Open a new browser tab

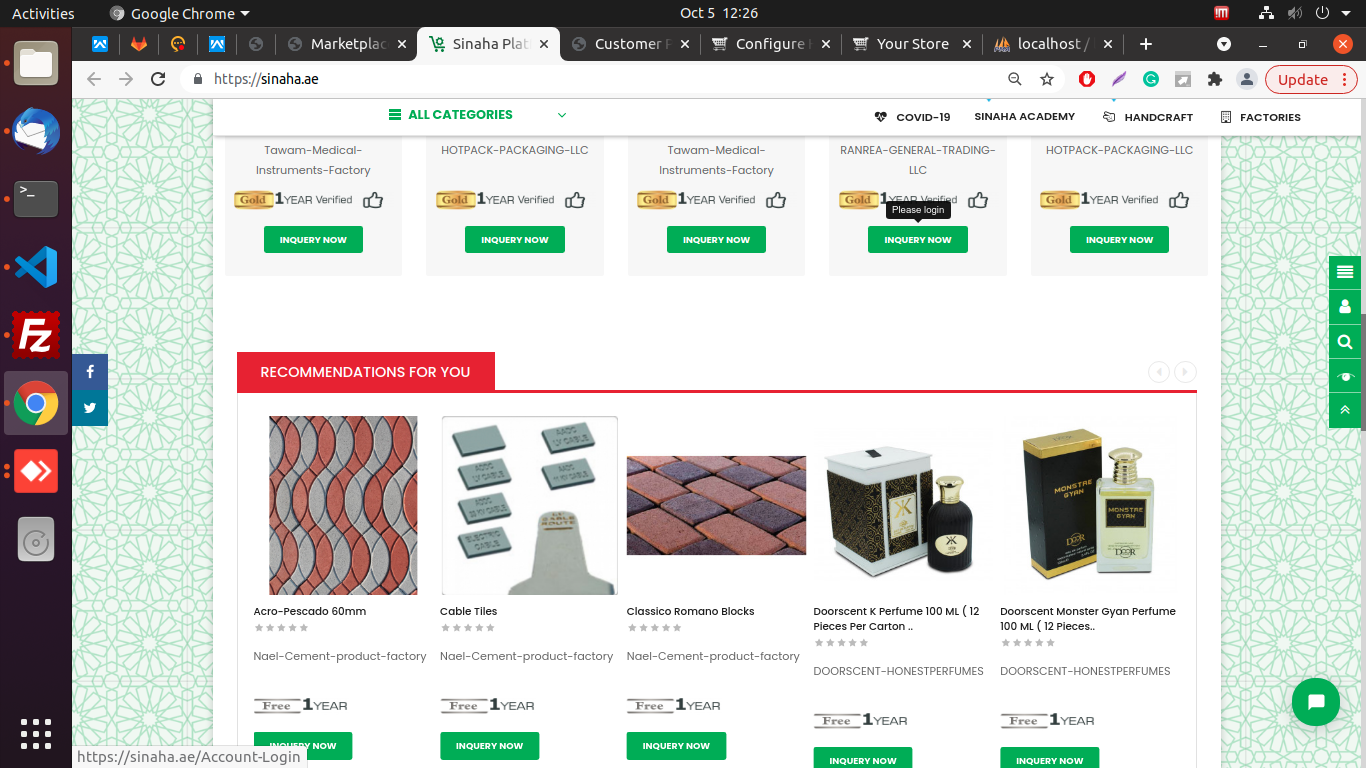coord(1146,44)
